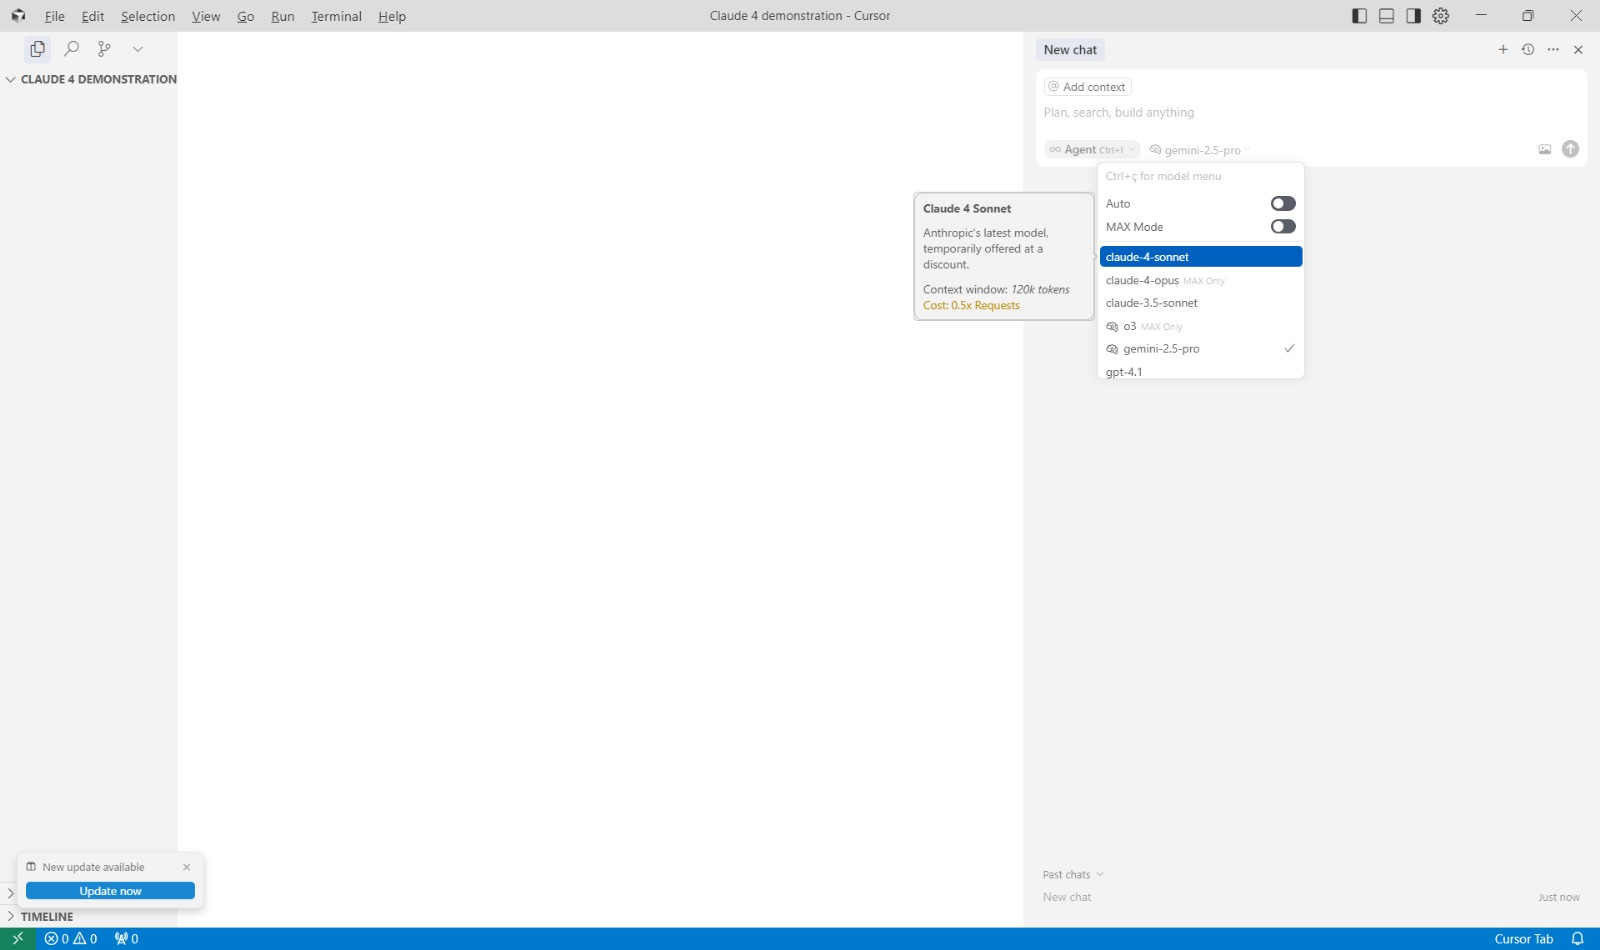The width and height of the screenshot is (1600, 950).
Task: Expand the Past chats dropdown
Action: pos(1073,875)
